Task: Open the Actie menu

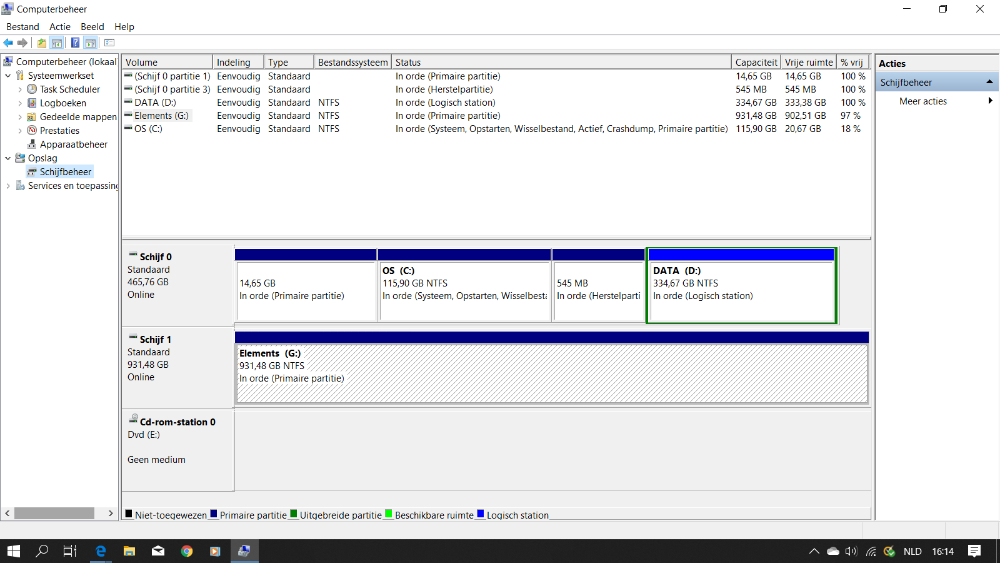Action: pos(60,27)
